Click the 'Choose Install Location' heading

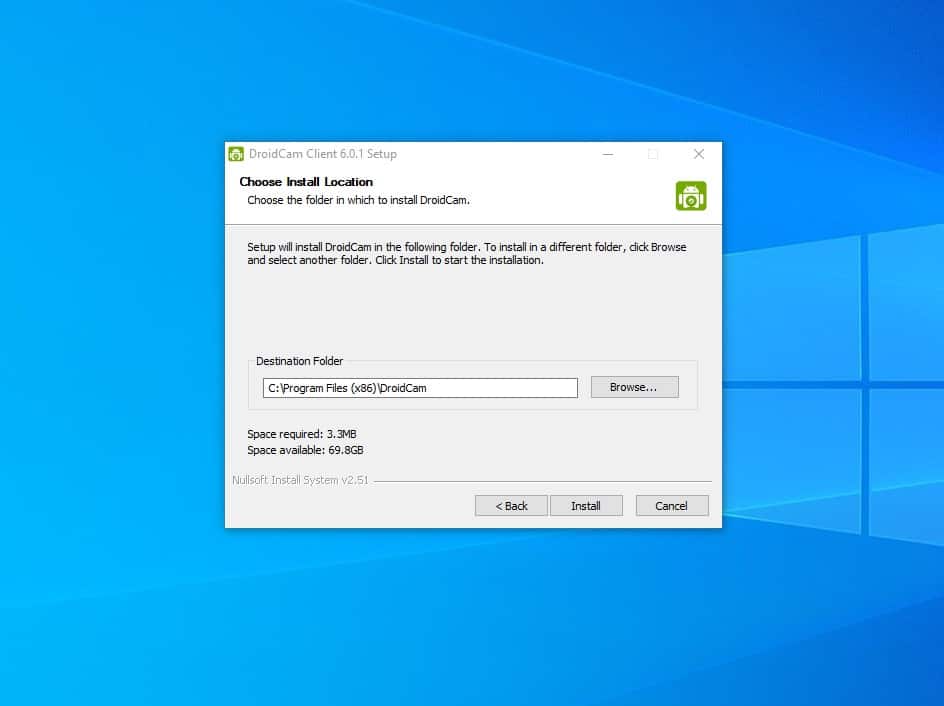306,182
